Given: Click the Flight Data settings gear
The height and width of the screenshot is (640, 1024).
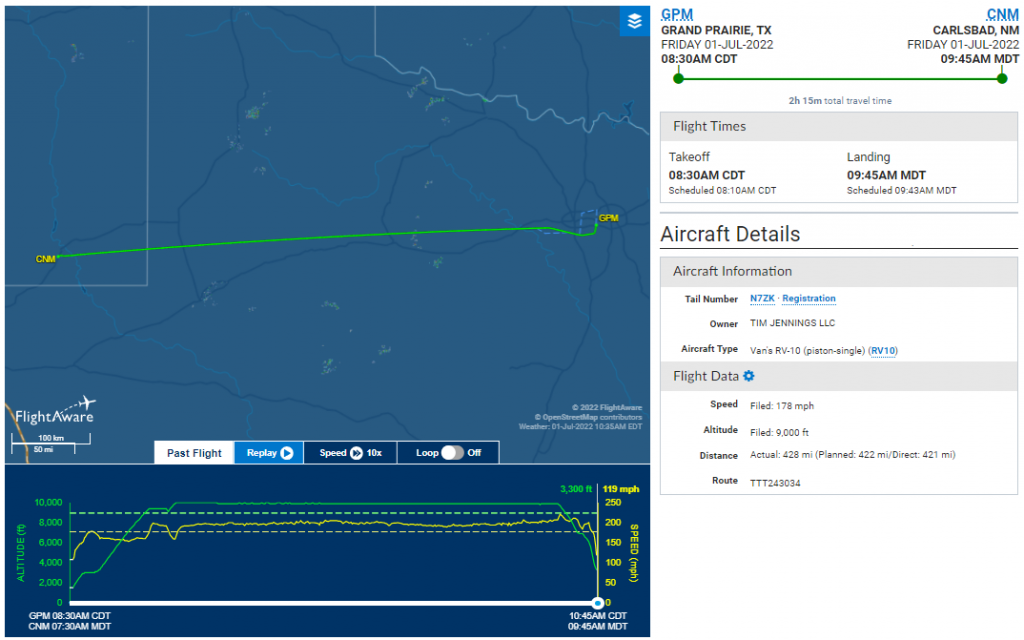Looking at the screenshot, I should pyautogui.click(x=749, y=376).
